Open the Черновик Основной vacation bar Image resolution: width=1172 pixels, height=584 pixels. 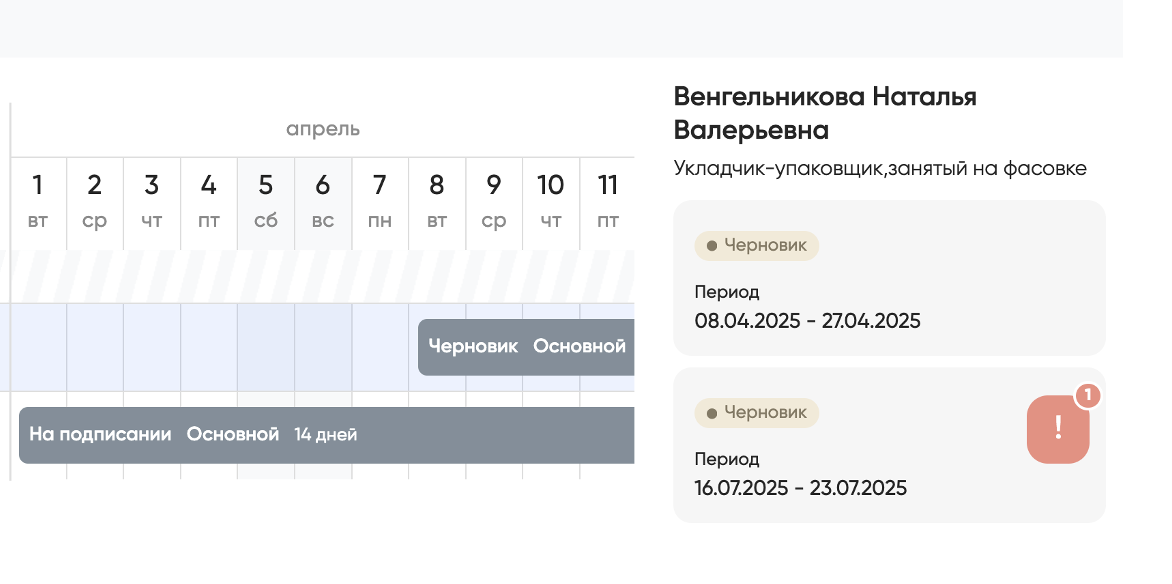click(x=526, y=347)
